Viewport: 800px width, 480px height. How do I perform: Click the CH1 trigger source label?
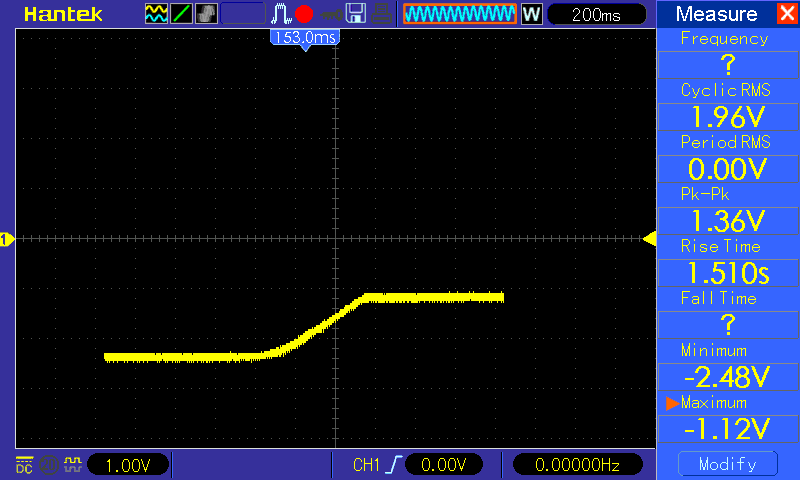366,465
